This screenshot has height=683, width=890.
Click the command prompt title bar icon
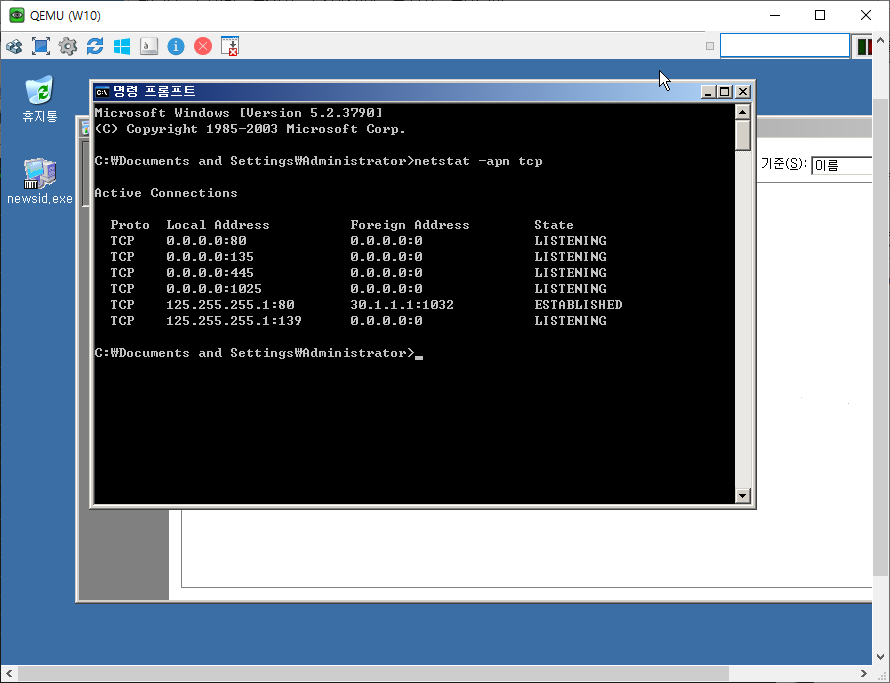102,92
